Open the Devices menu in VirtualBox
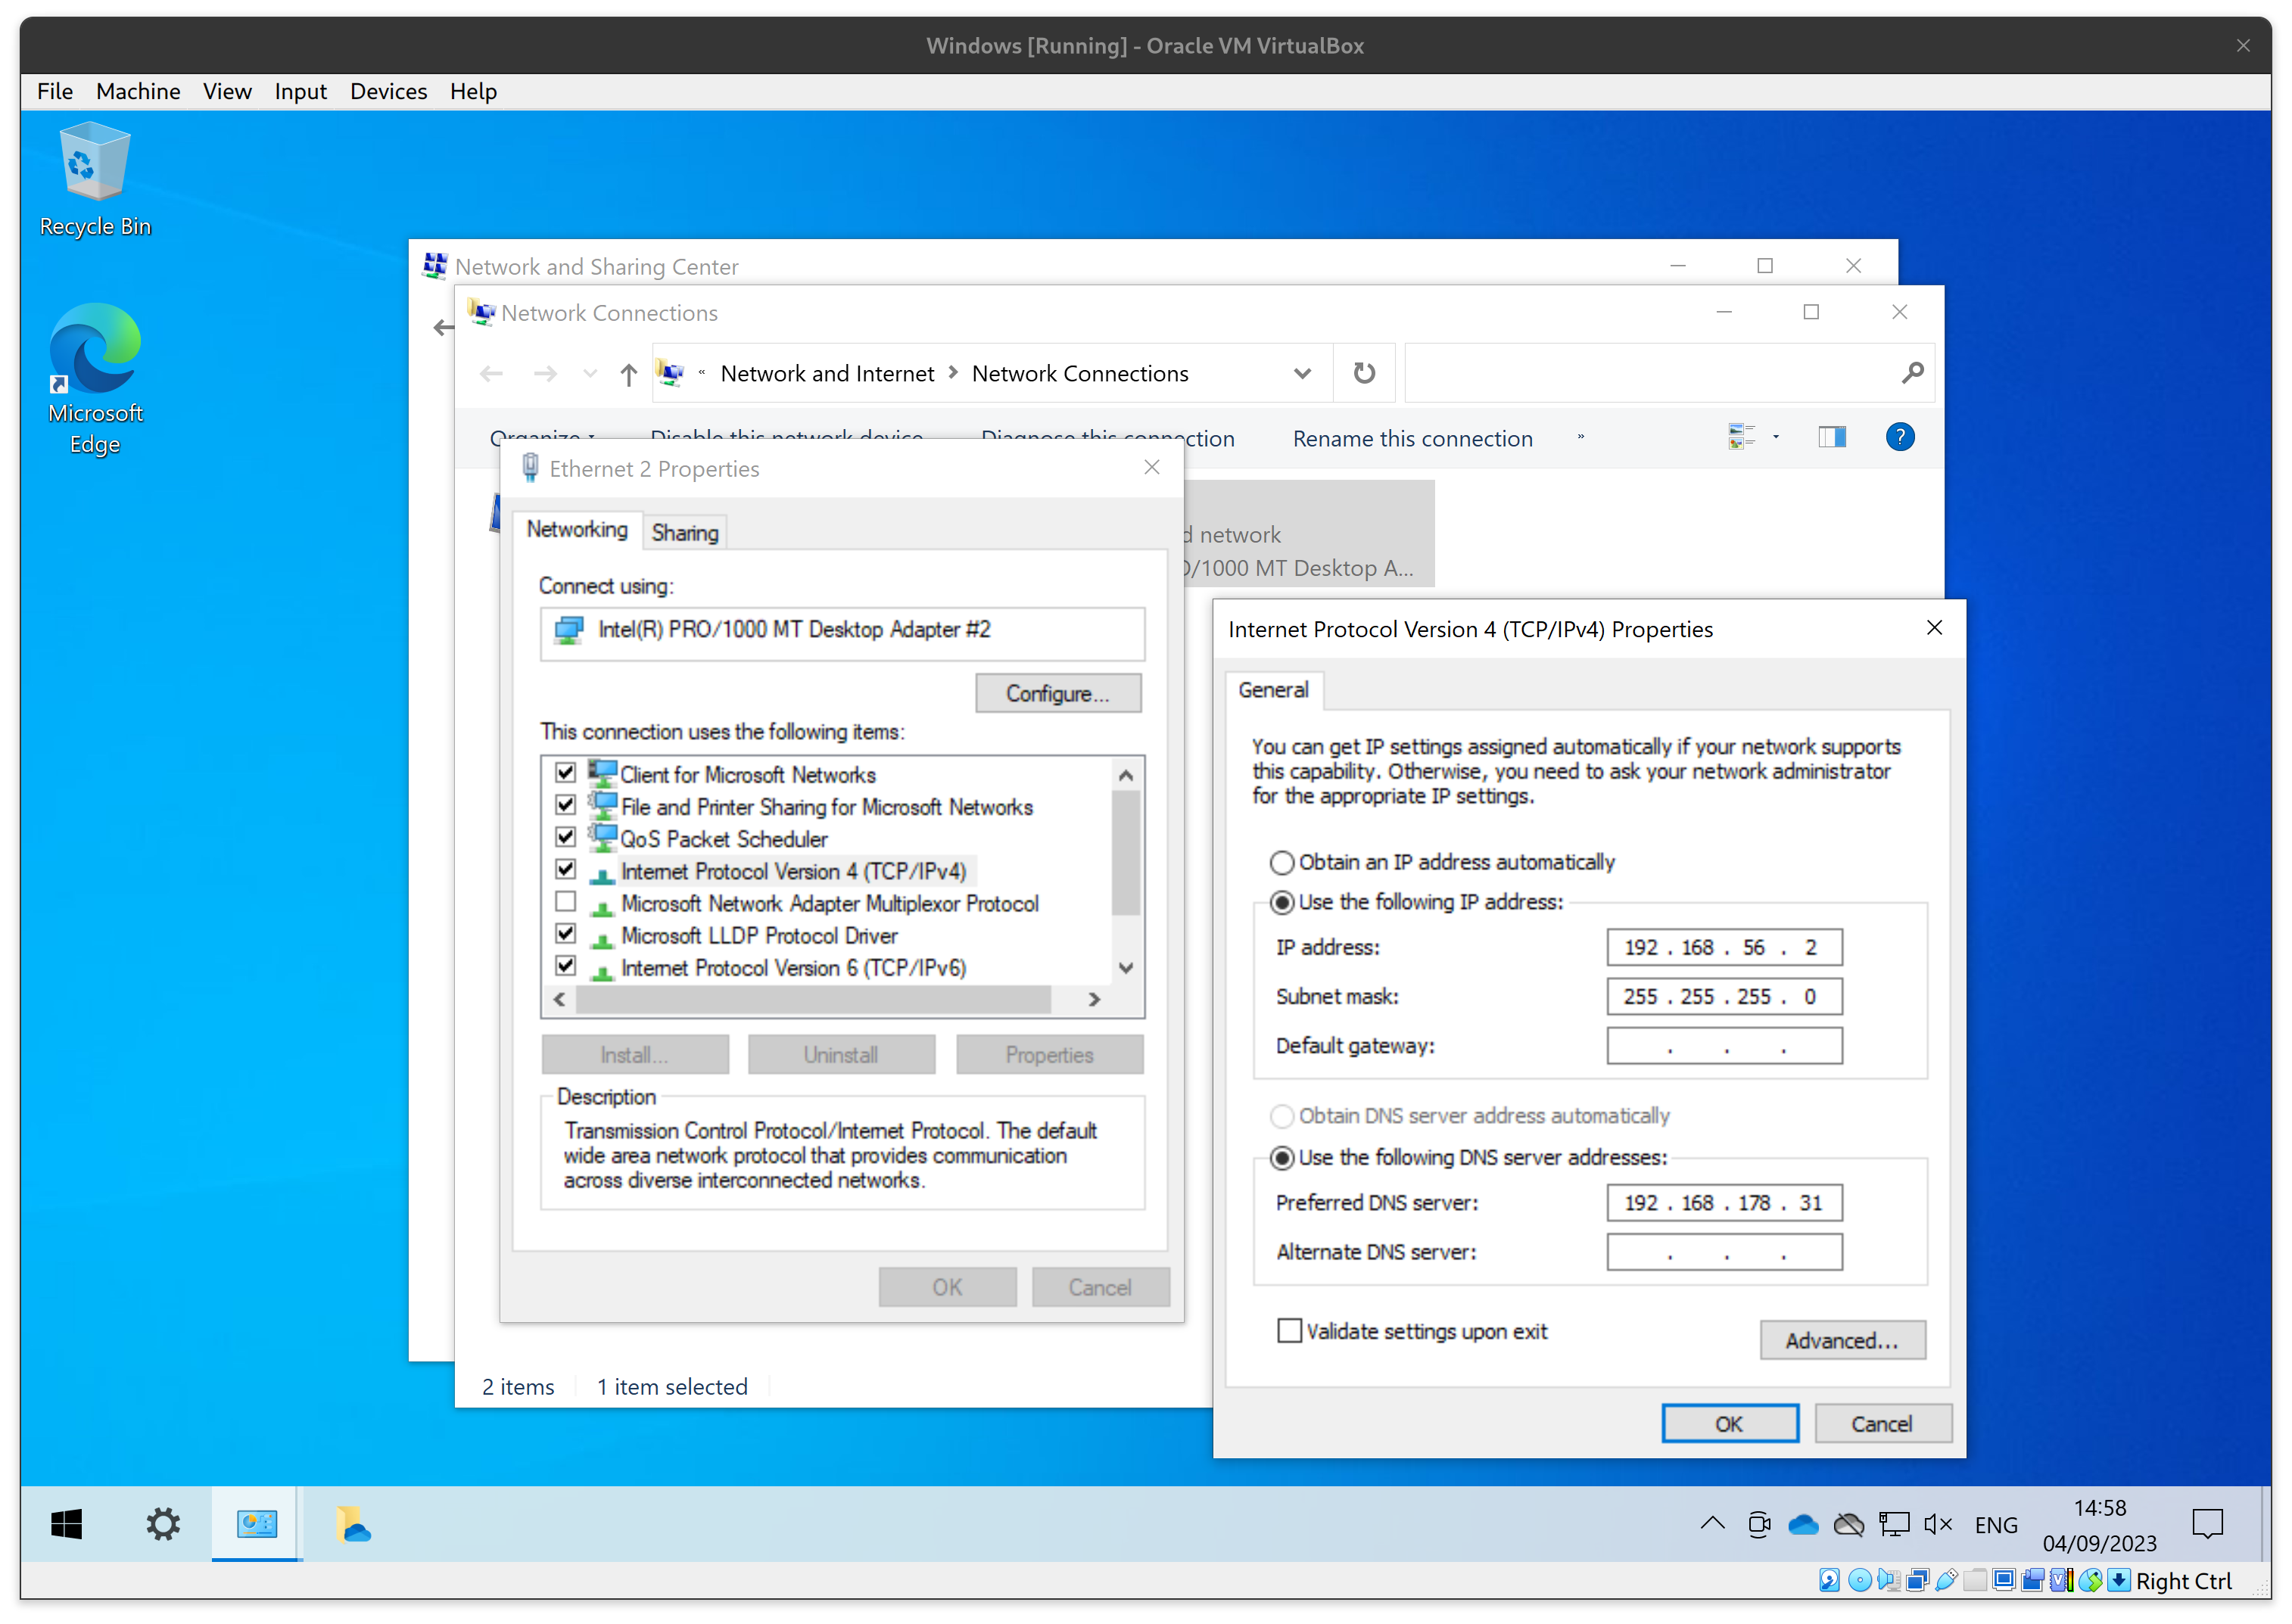The height and width of the screenshot is (1624, 2292). coord(388,91)
